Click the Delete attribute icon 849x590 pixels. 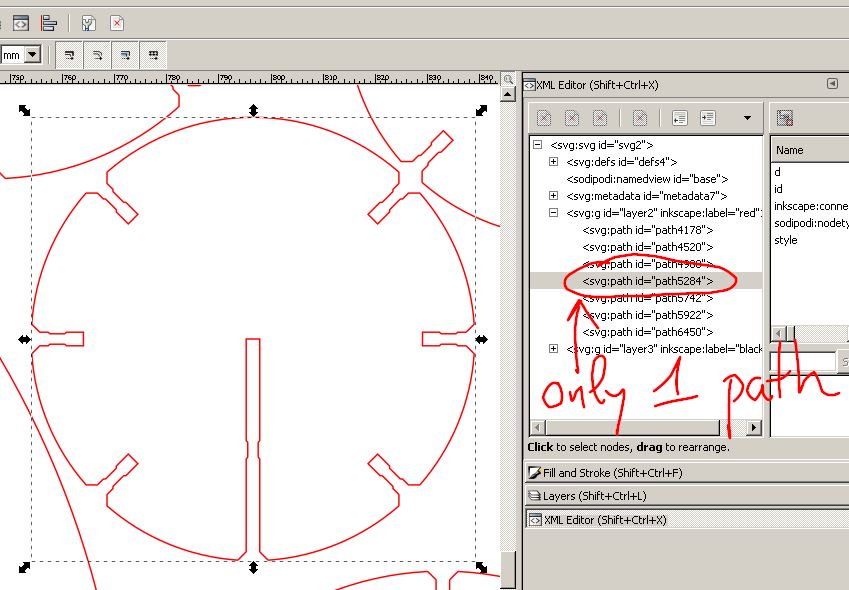(785, 117)
